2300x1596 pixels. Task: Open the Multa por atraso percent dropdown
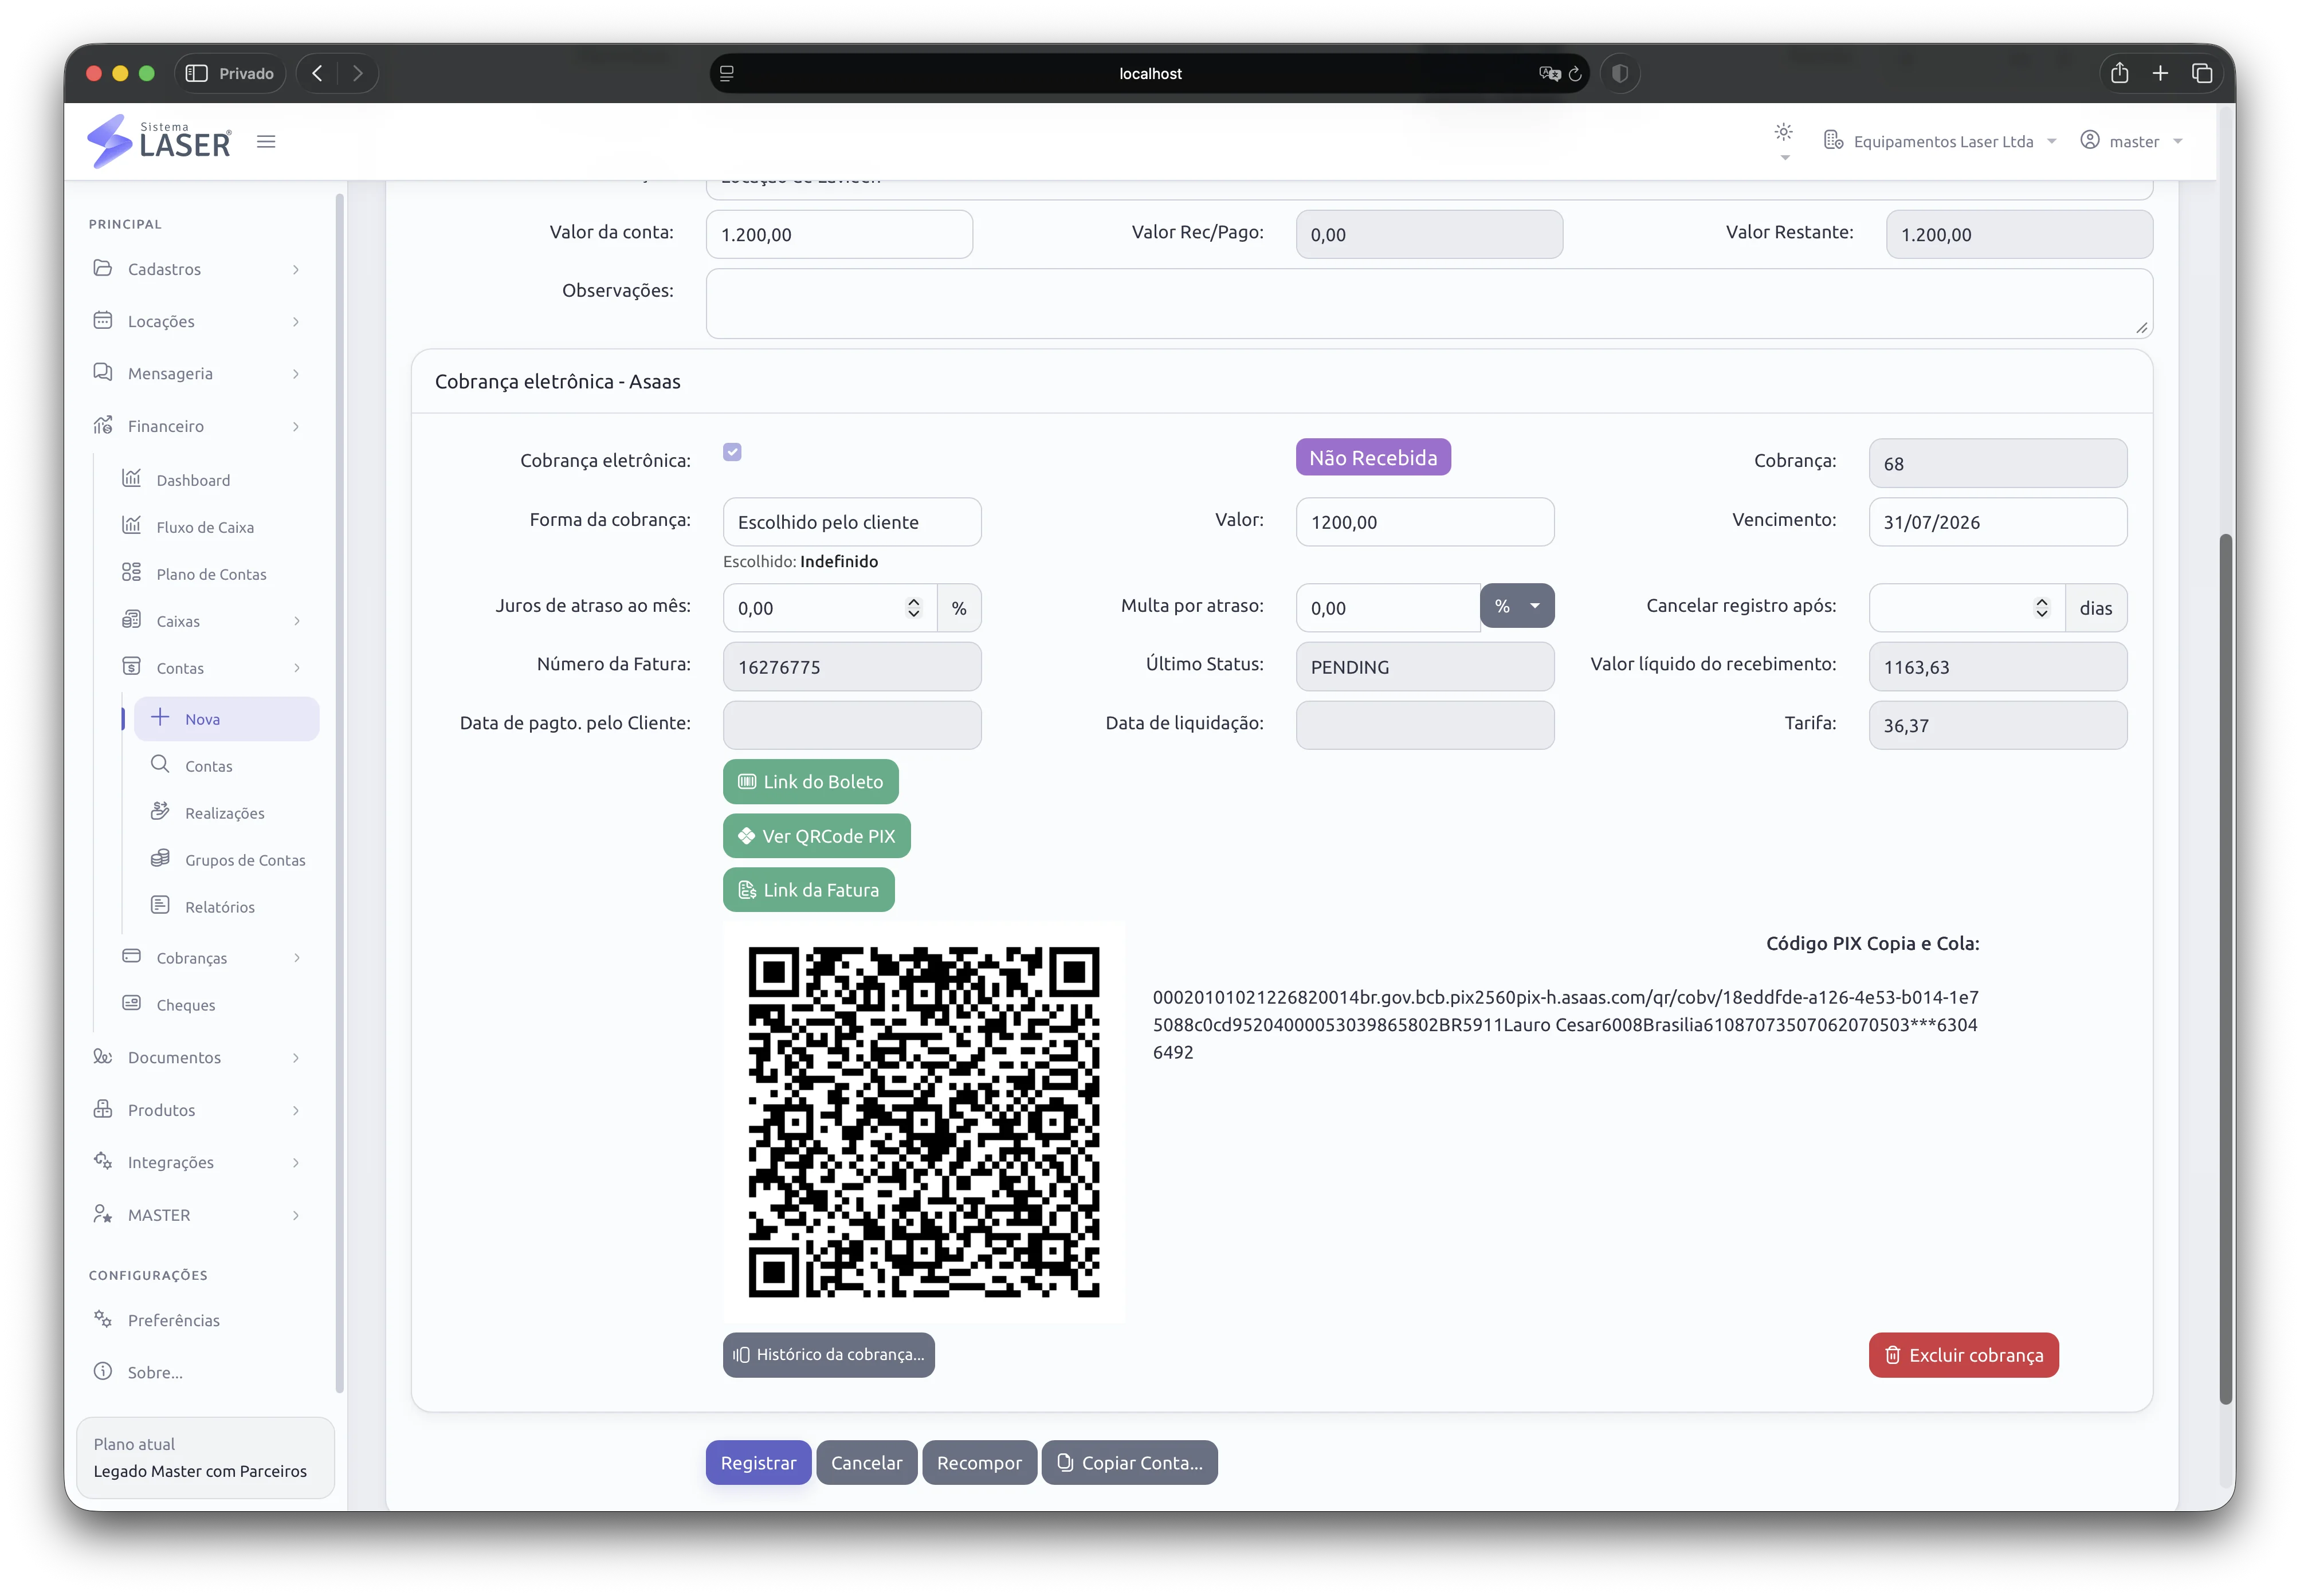click(1517, 606)
